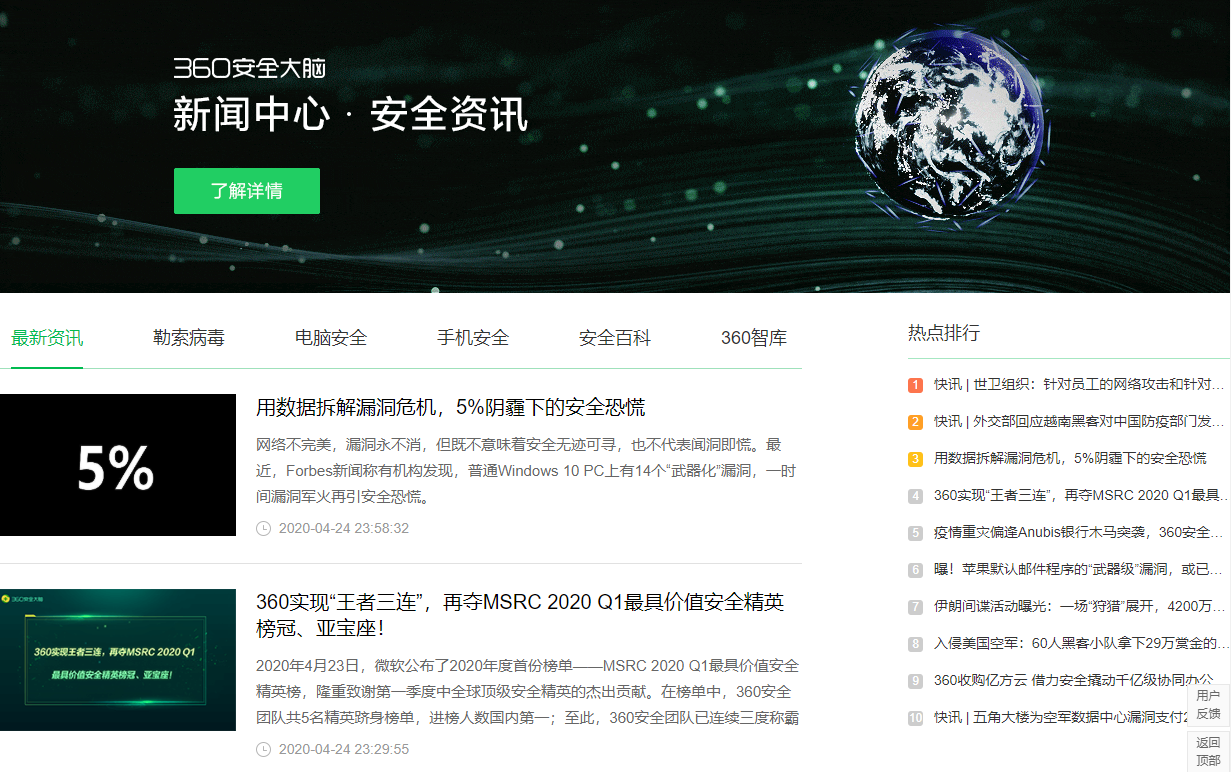
Task: Click the rank 3 badge in 热点排行
Action: (915, 459)
